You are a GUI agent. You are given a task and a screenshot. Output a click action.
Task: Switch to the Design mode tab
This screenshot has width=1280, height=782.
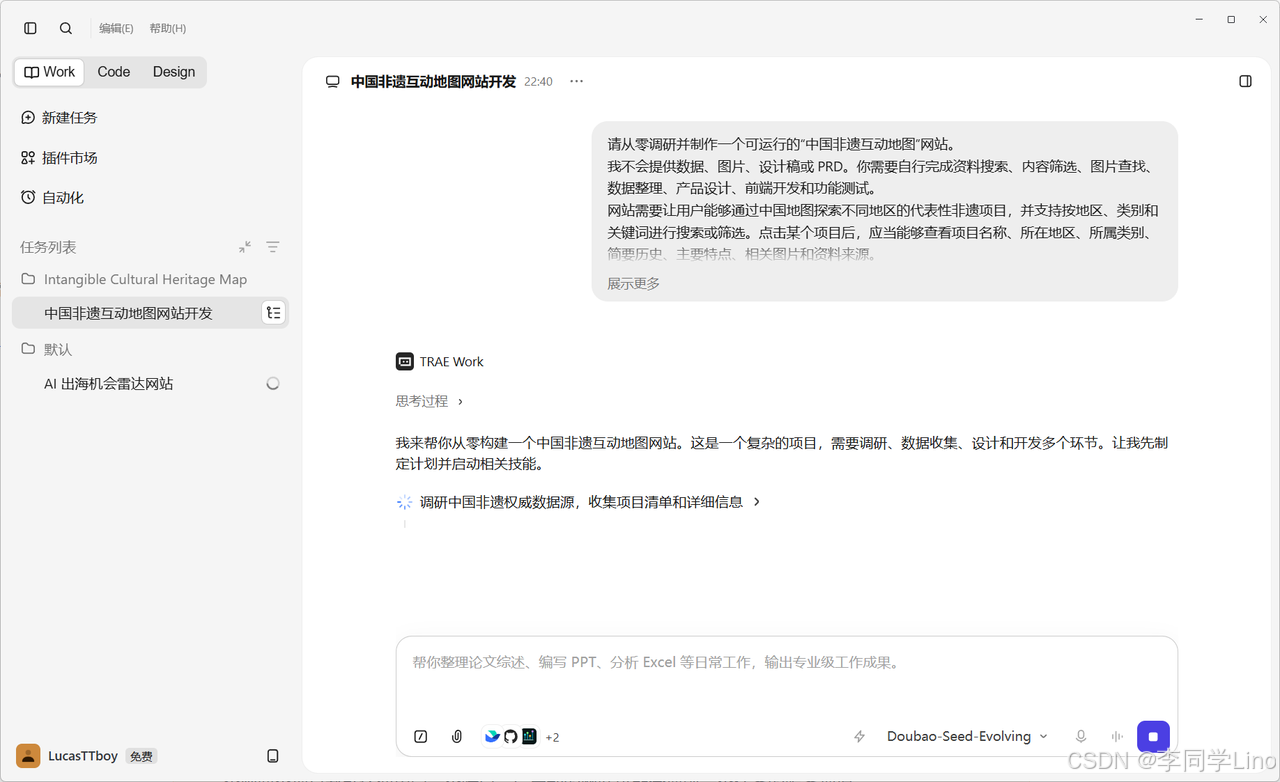point(174,72)
